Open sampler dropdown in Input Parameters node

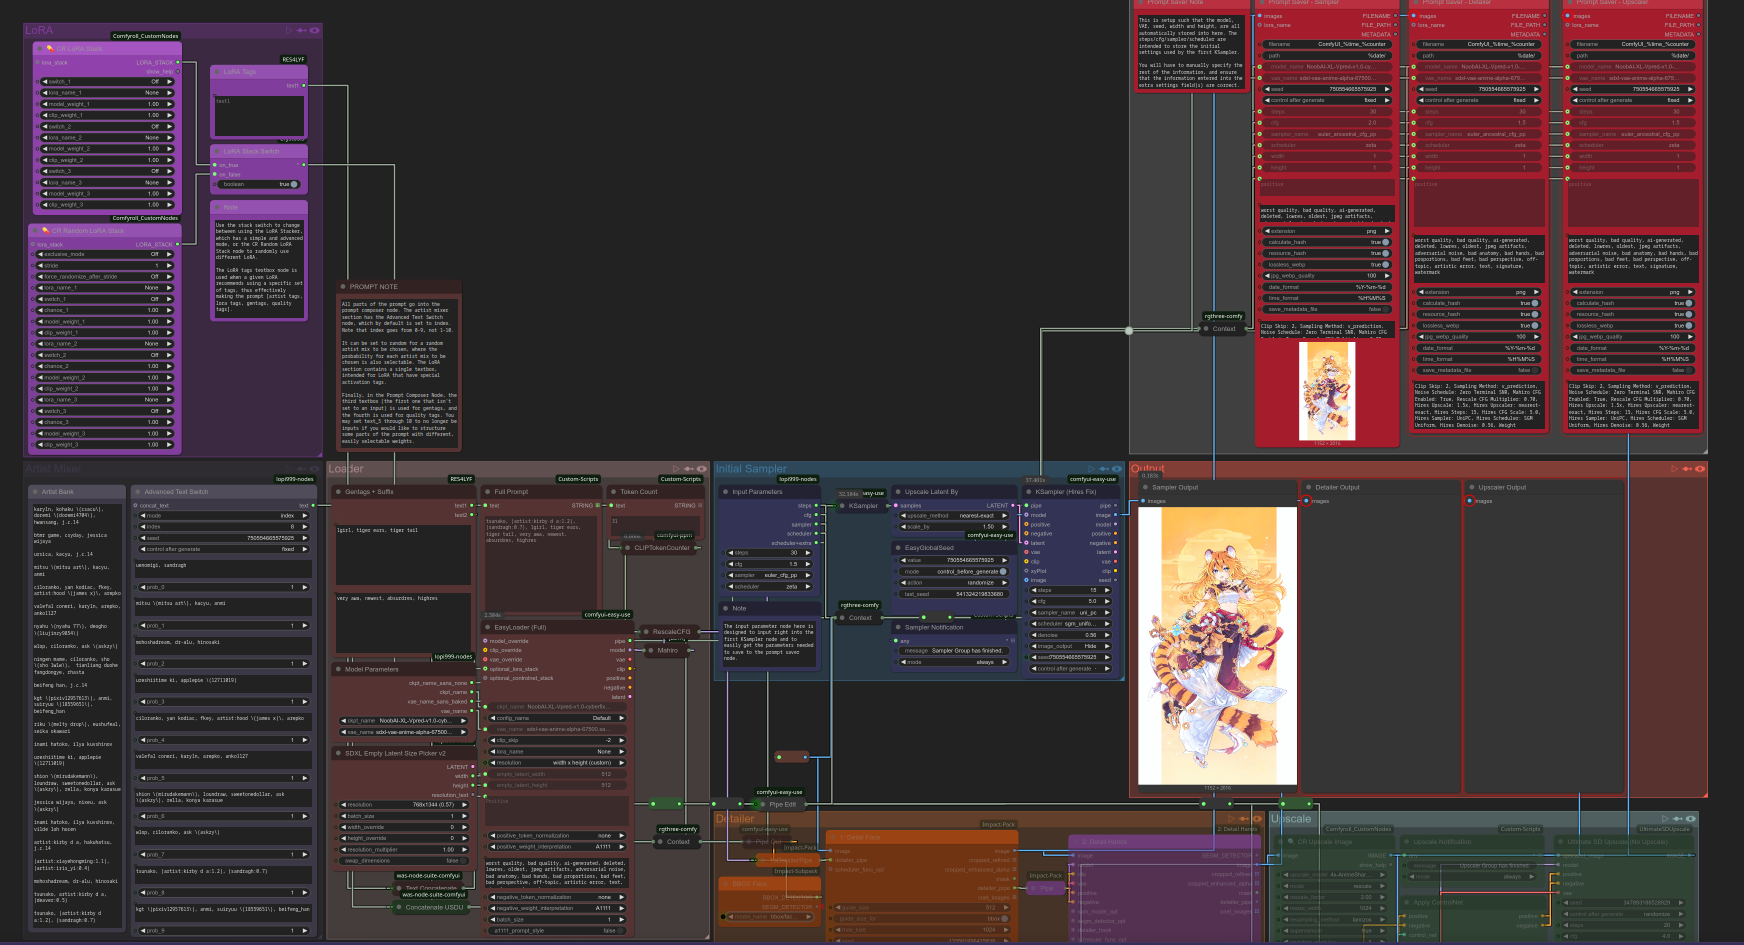769,575
